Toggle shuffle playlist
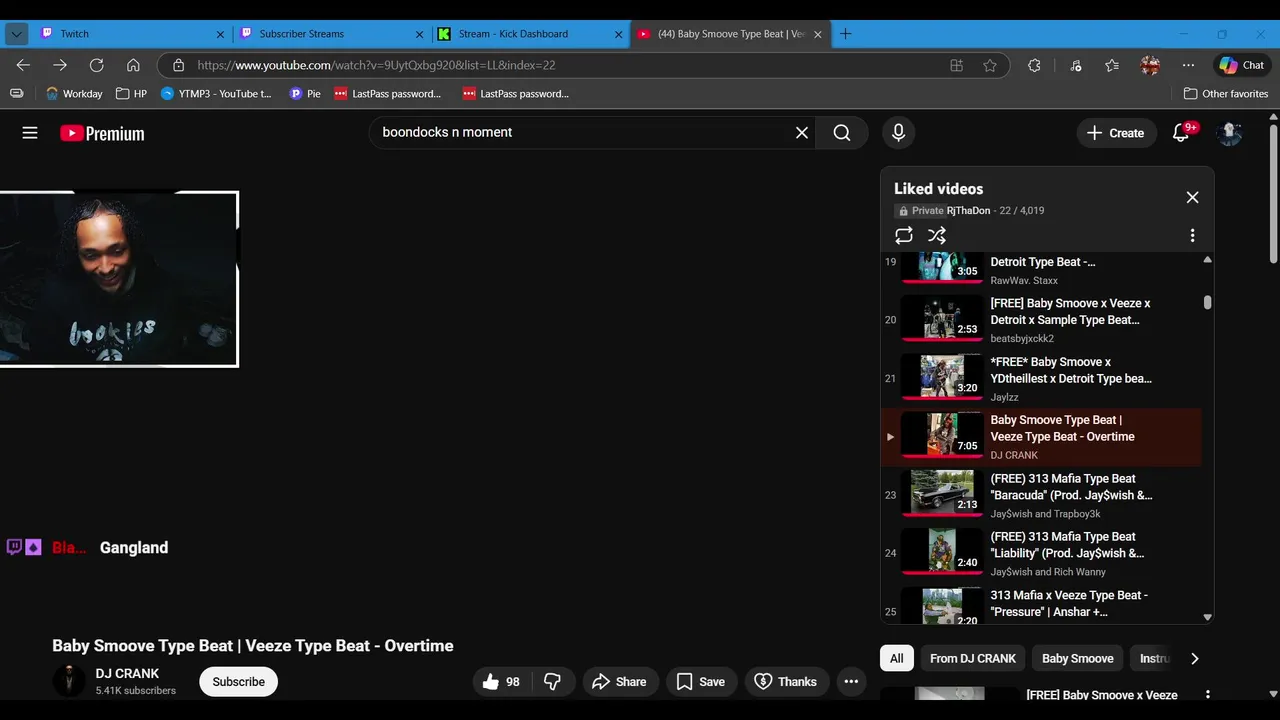Viewport: 1280px width, 720px height. click(937, 235)
